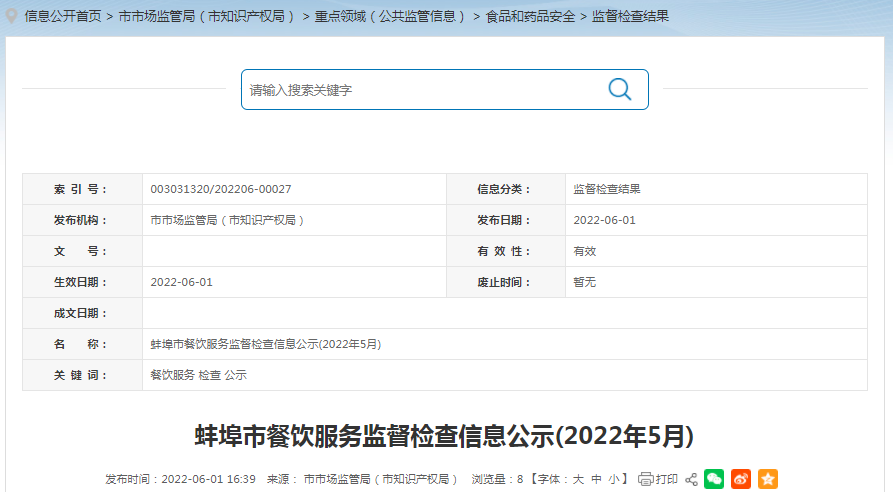The width and height of the screenshot is (893, 492).
Task: Click the orange star favorites icon
Action: click(767, 479)
